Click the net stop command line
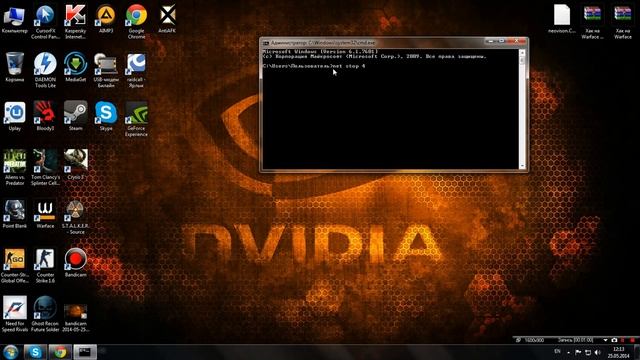Screen dimensions: 640x360 pyautogui.click(x=314, y=66)
